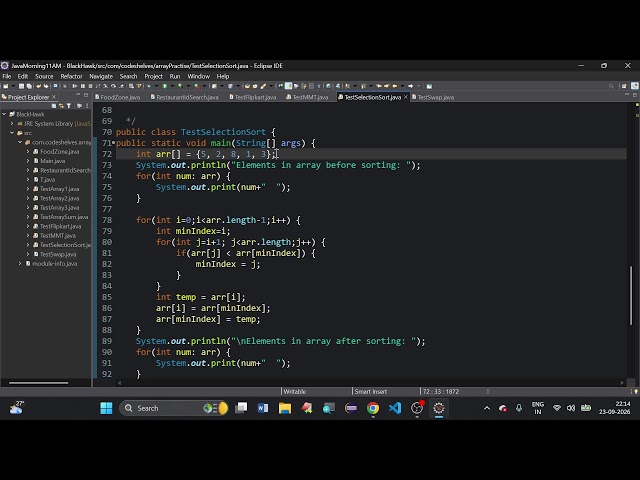Image resolution: width=640 pixels, height=480 pixels.
Task: Collapse the BlackHawk project node
Action: click(4, 114)
